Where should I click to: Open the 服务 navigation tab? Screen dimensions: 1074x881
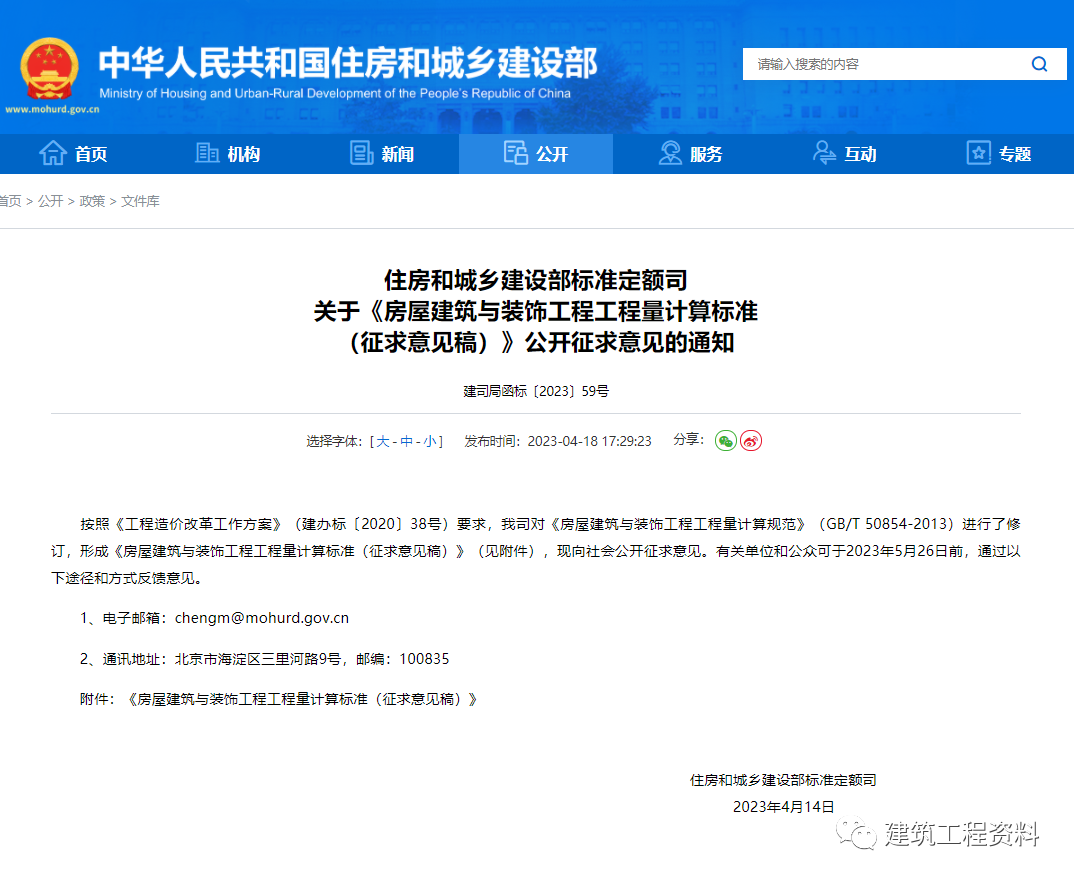pos(690,153)
